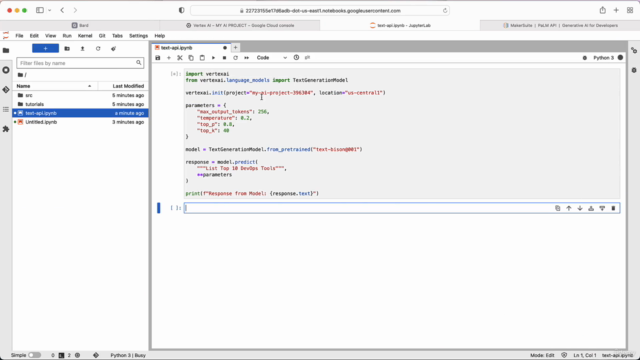Restart kernel and run all cells
The height and width of the screenshot is (360, 640).
pyautogui.click(x=247, y=58)
